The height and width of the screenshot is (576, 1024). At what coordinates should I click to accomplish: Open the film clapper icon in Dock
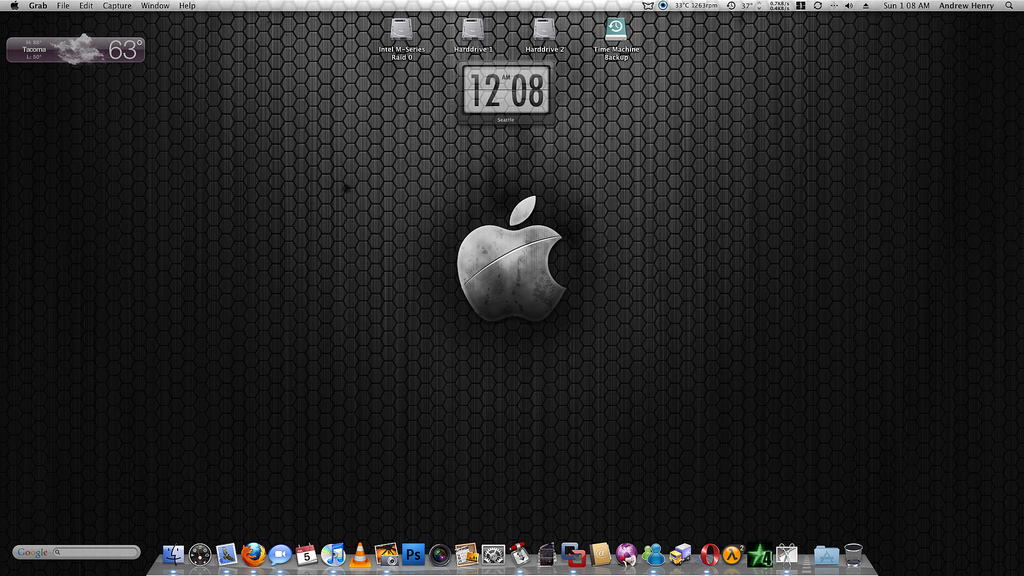point(547,555)
